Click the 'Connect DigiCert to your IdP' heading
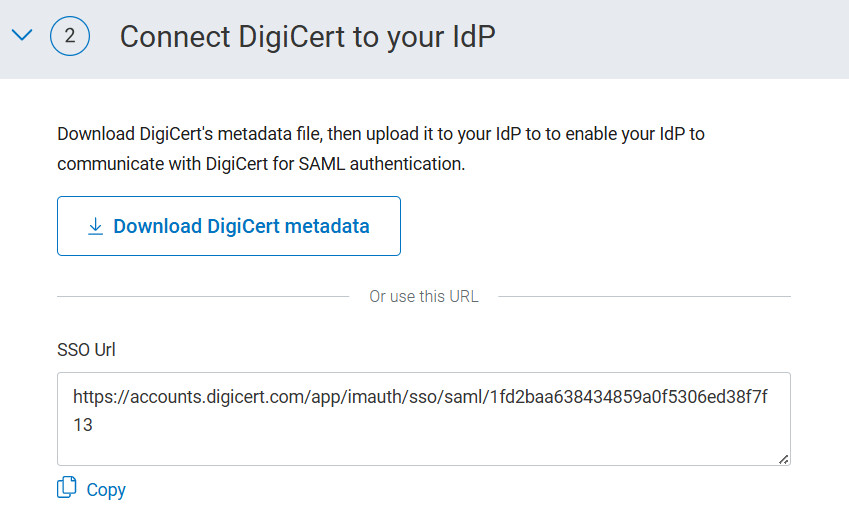Image resolution: width=849 pixels, height=510 pixels. pos(308,37)
